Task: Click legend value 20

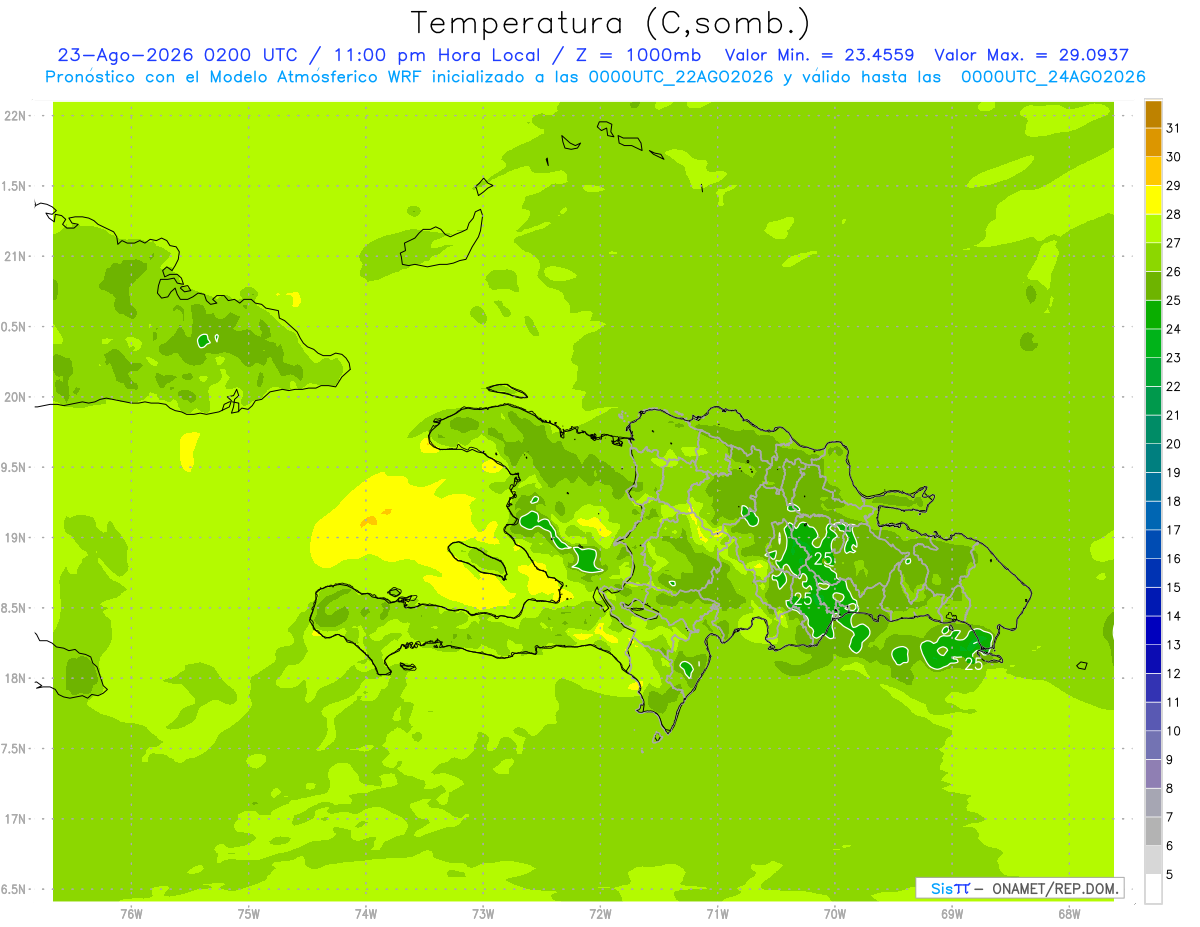Action: point(1173,444)
